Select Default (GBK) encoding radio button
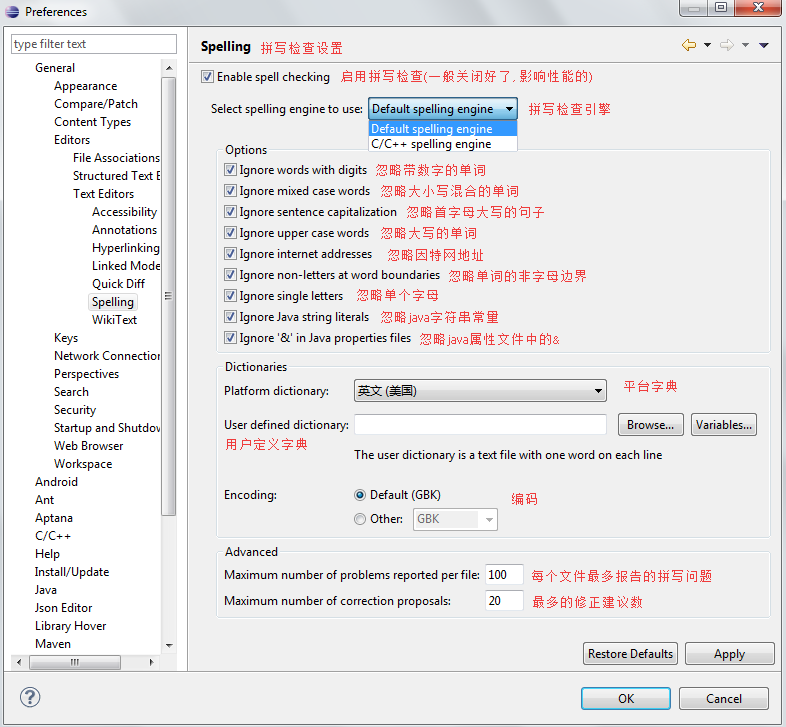 pos(360,495)
